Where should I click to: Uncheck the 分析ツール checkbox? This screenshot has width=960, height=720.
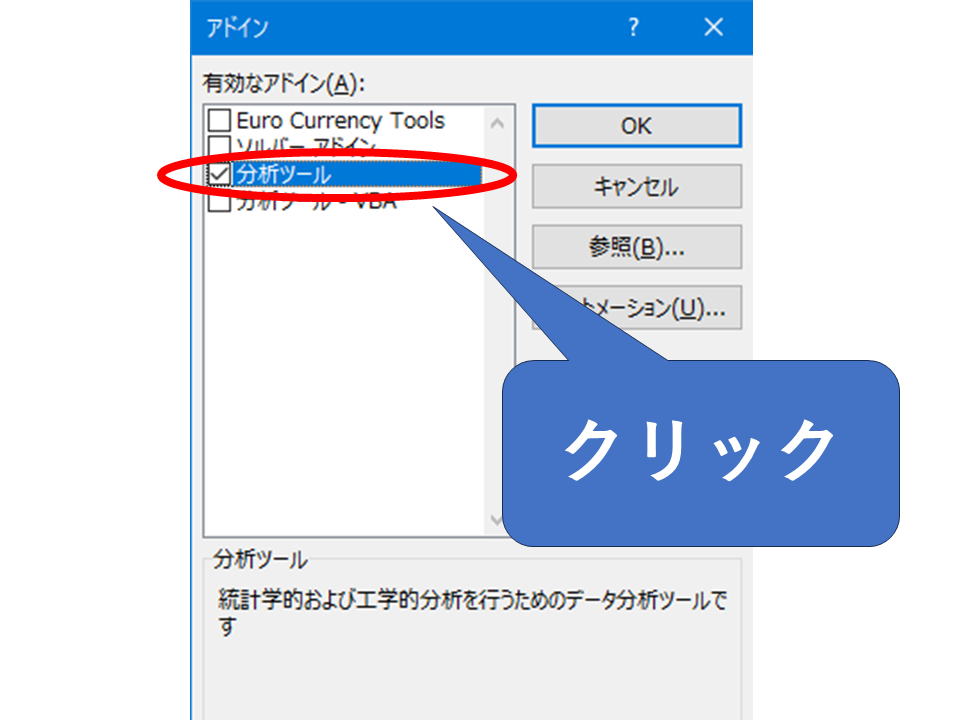pyautogui.click(x=219, y=174)
